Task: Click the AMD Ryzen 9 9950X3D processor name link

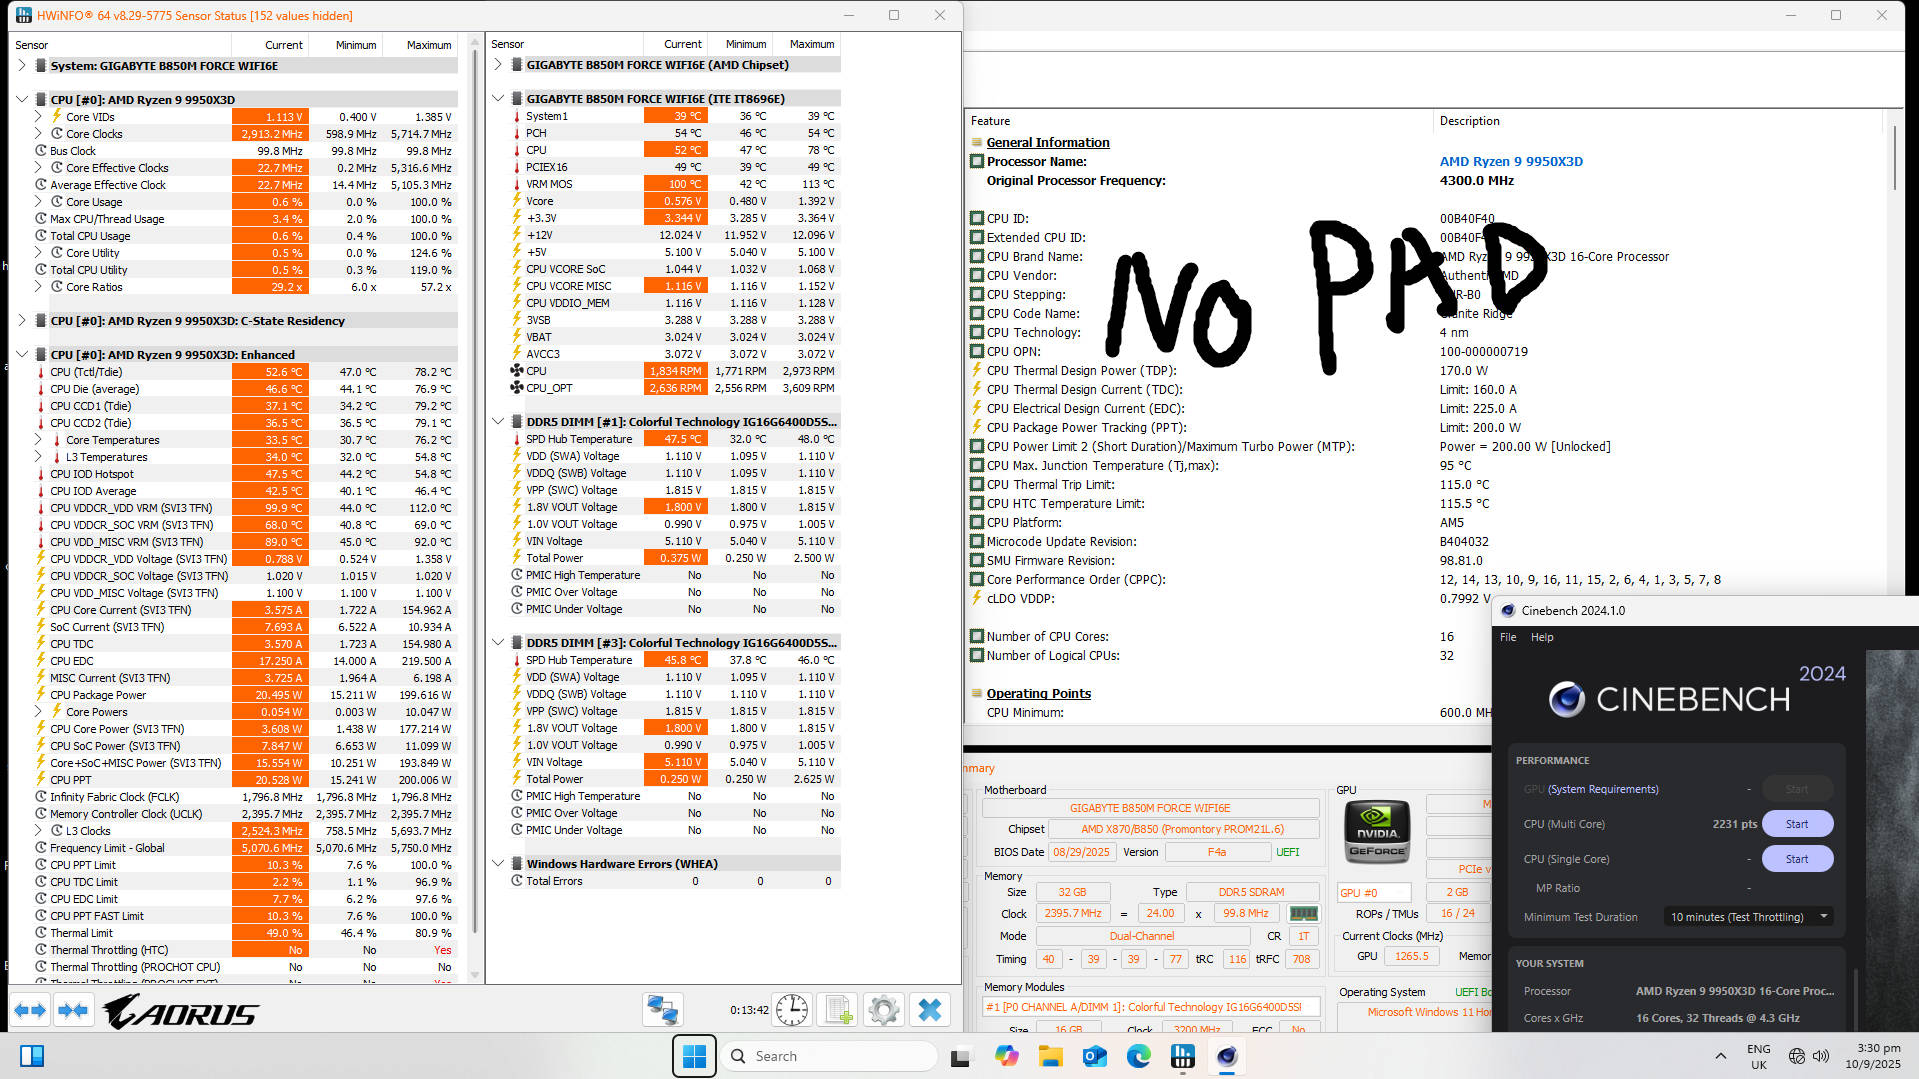Action: tap(1511, 161)
